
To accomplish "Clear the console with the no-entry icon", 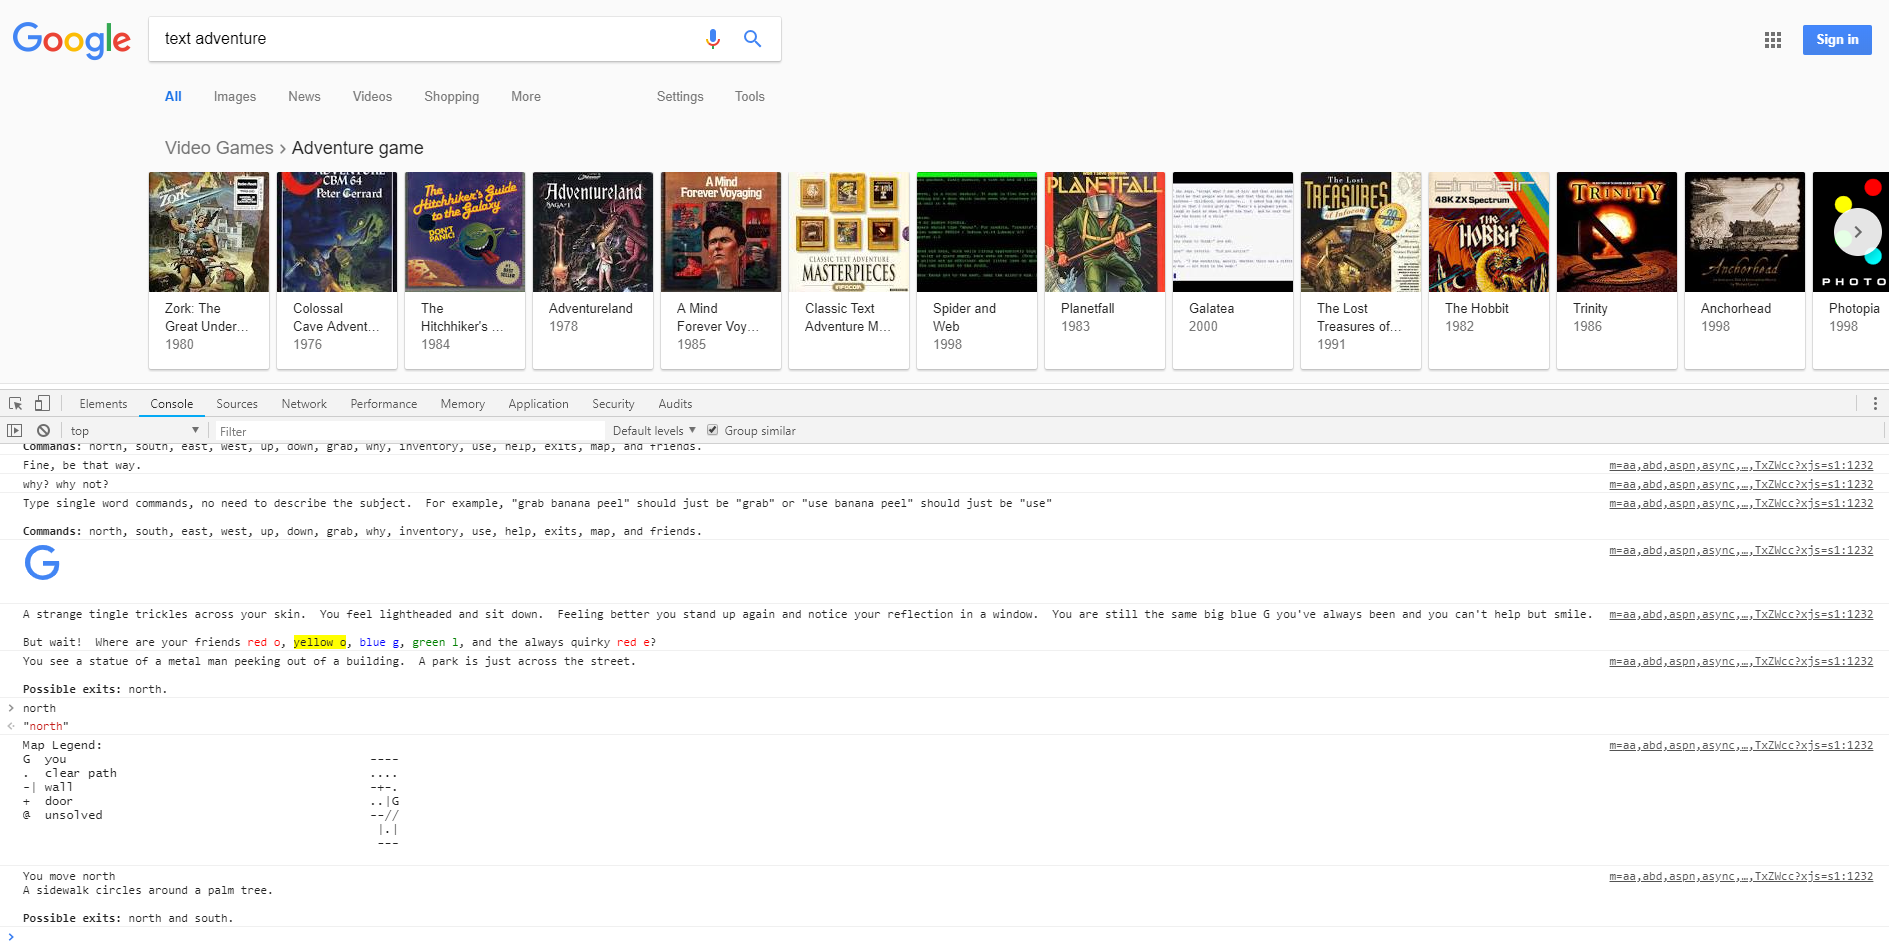I will tap(42, 430).
